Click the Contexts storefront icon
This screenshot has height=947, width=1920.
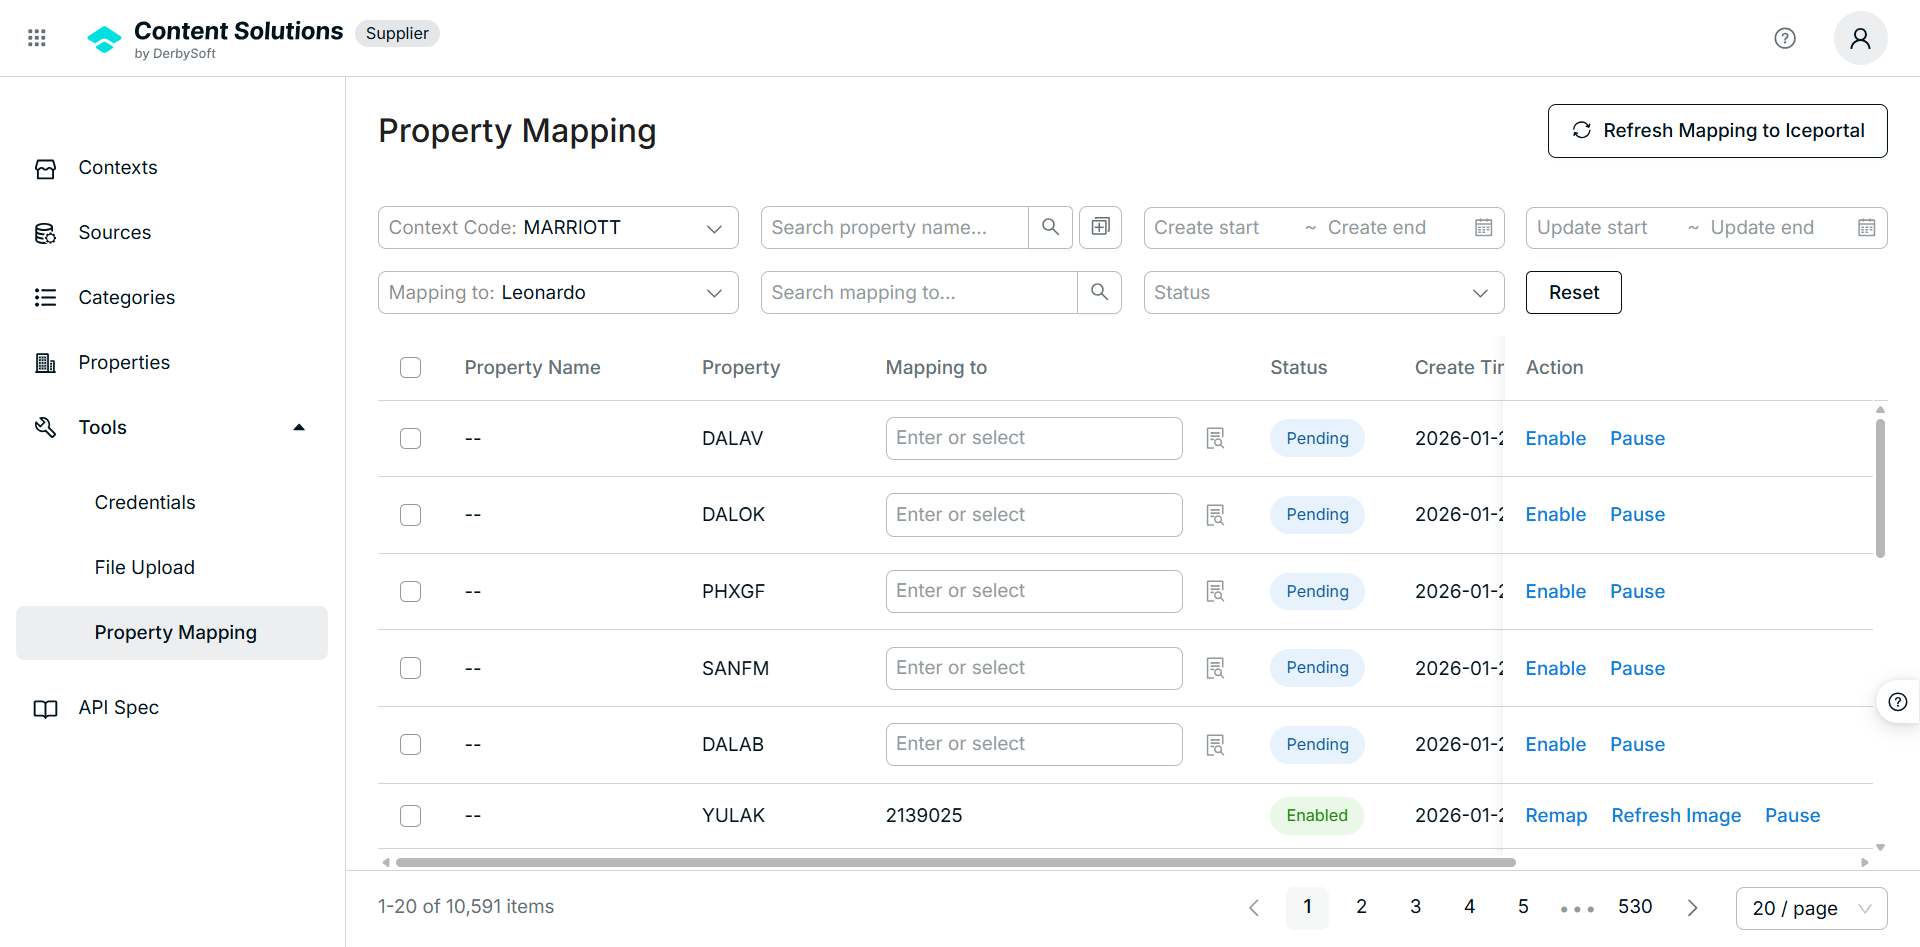point(45,168)
